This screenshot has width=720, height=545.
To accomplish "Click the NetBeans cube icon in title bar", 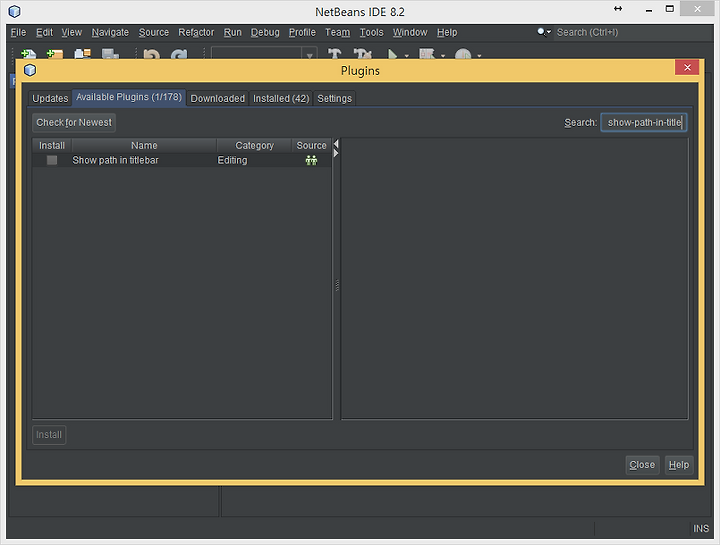I will [x=15, y=11].
